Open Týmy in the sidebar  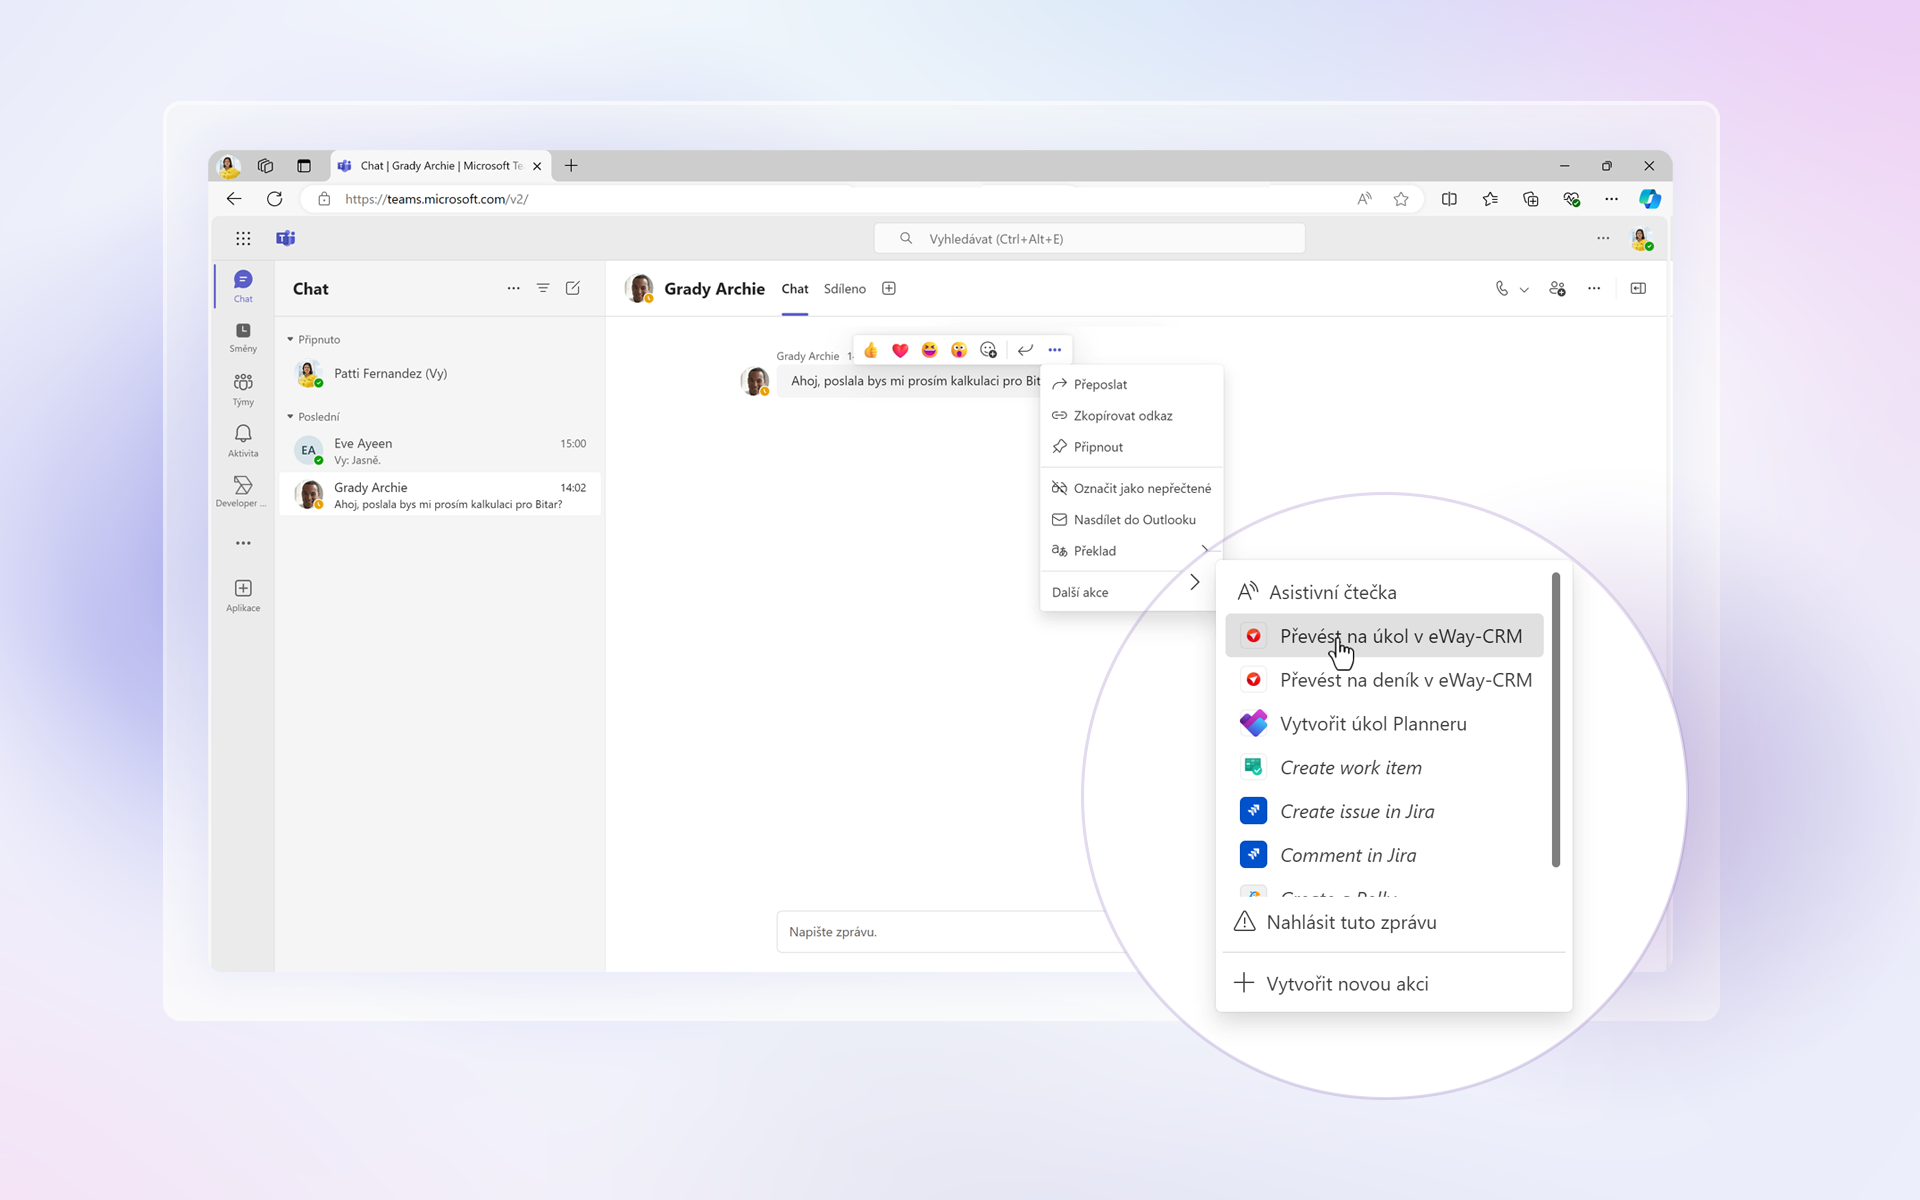click(243, 390)
